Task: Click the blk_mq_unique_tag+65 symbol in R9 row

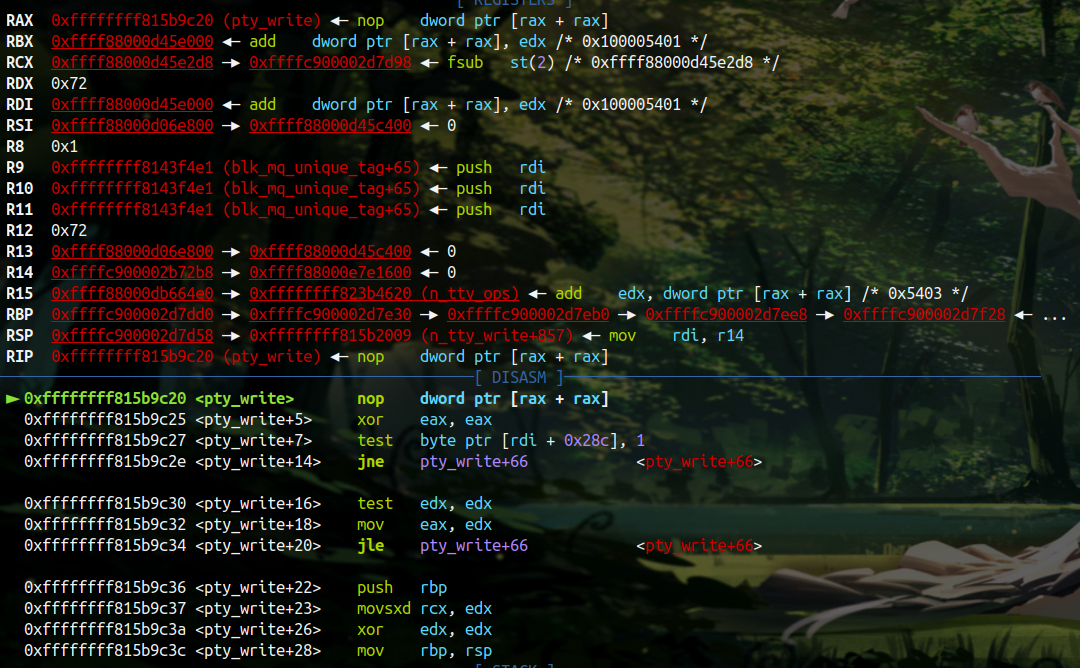Action: (x=322, y=168)
